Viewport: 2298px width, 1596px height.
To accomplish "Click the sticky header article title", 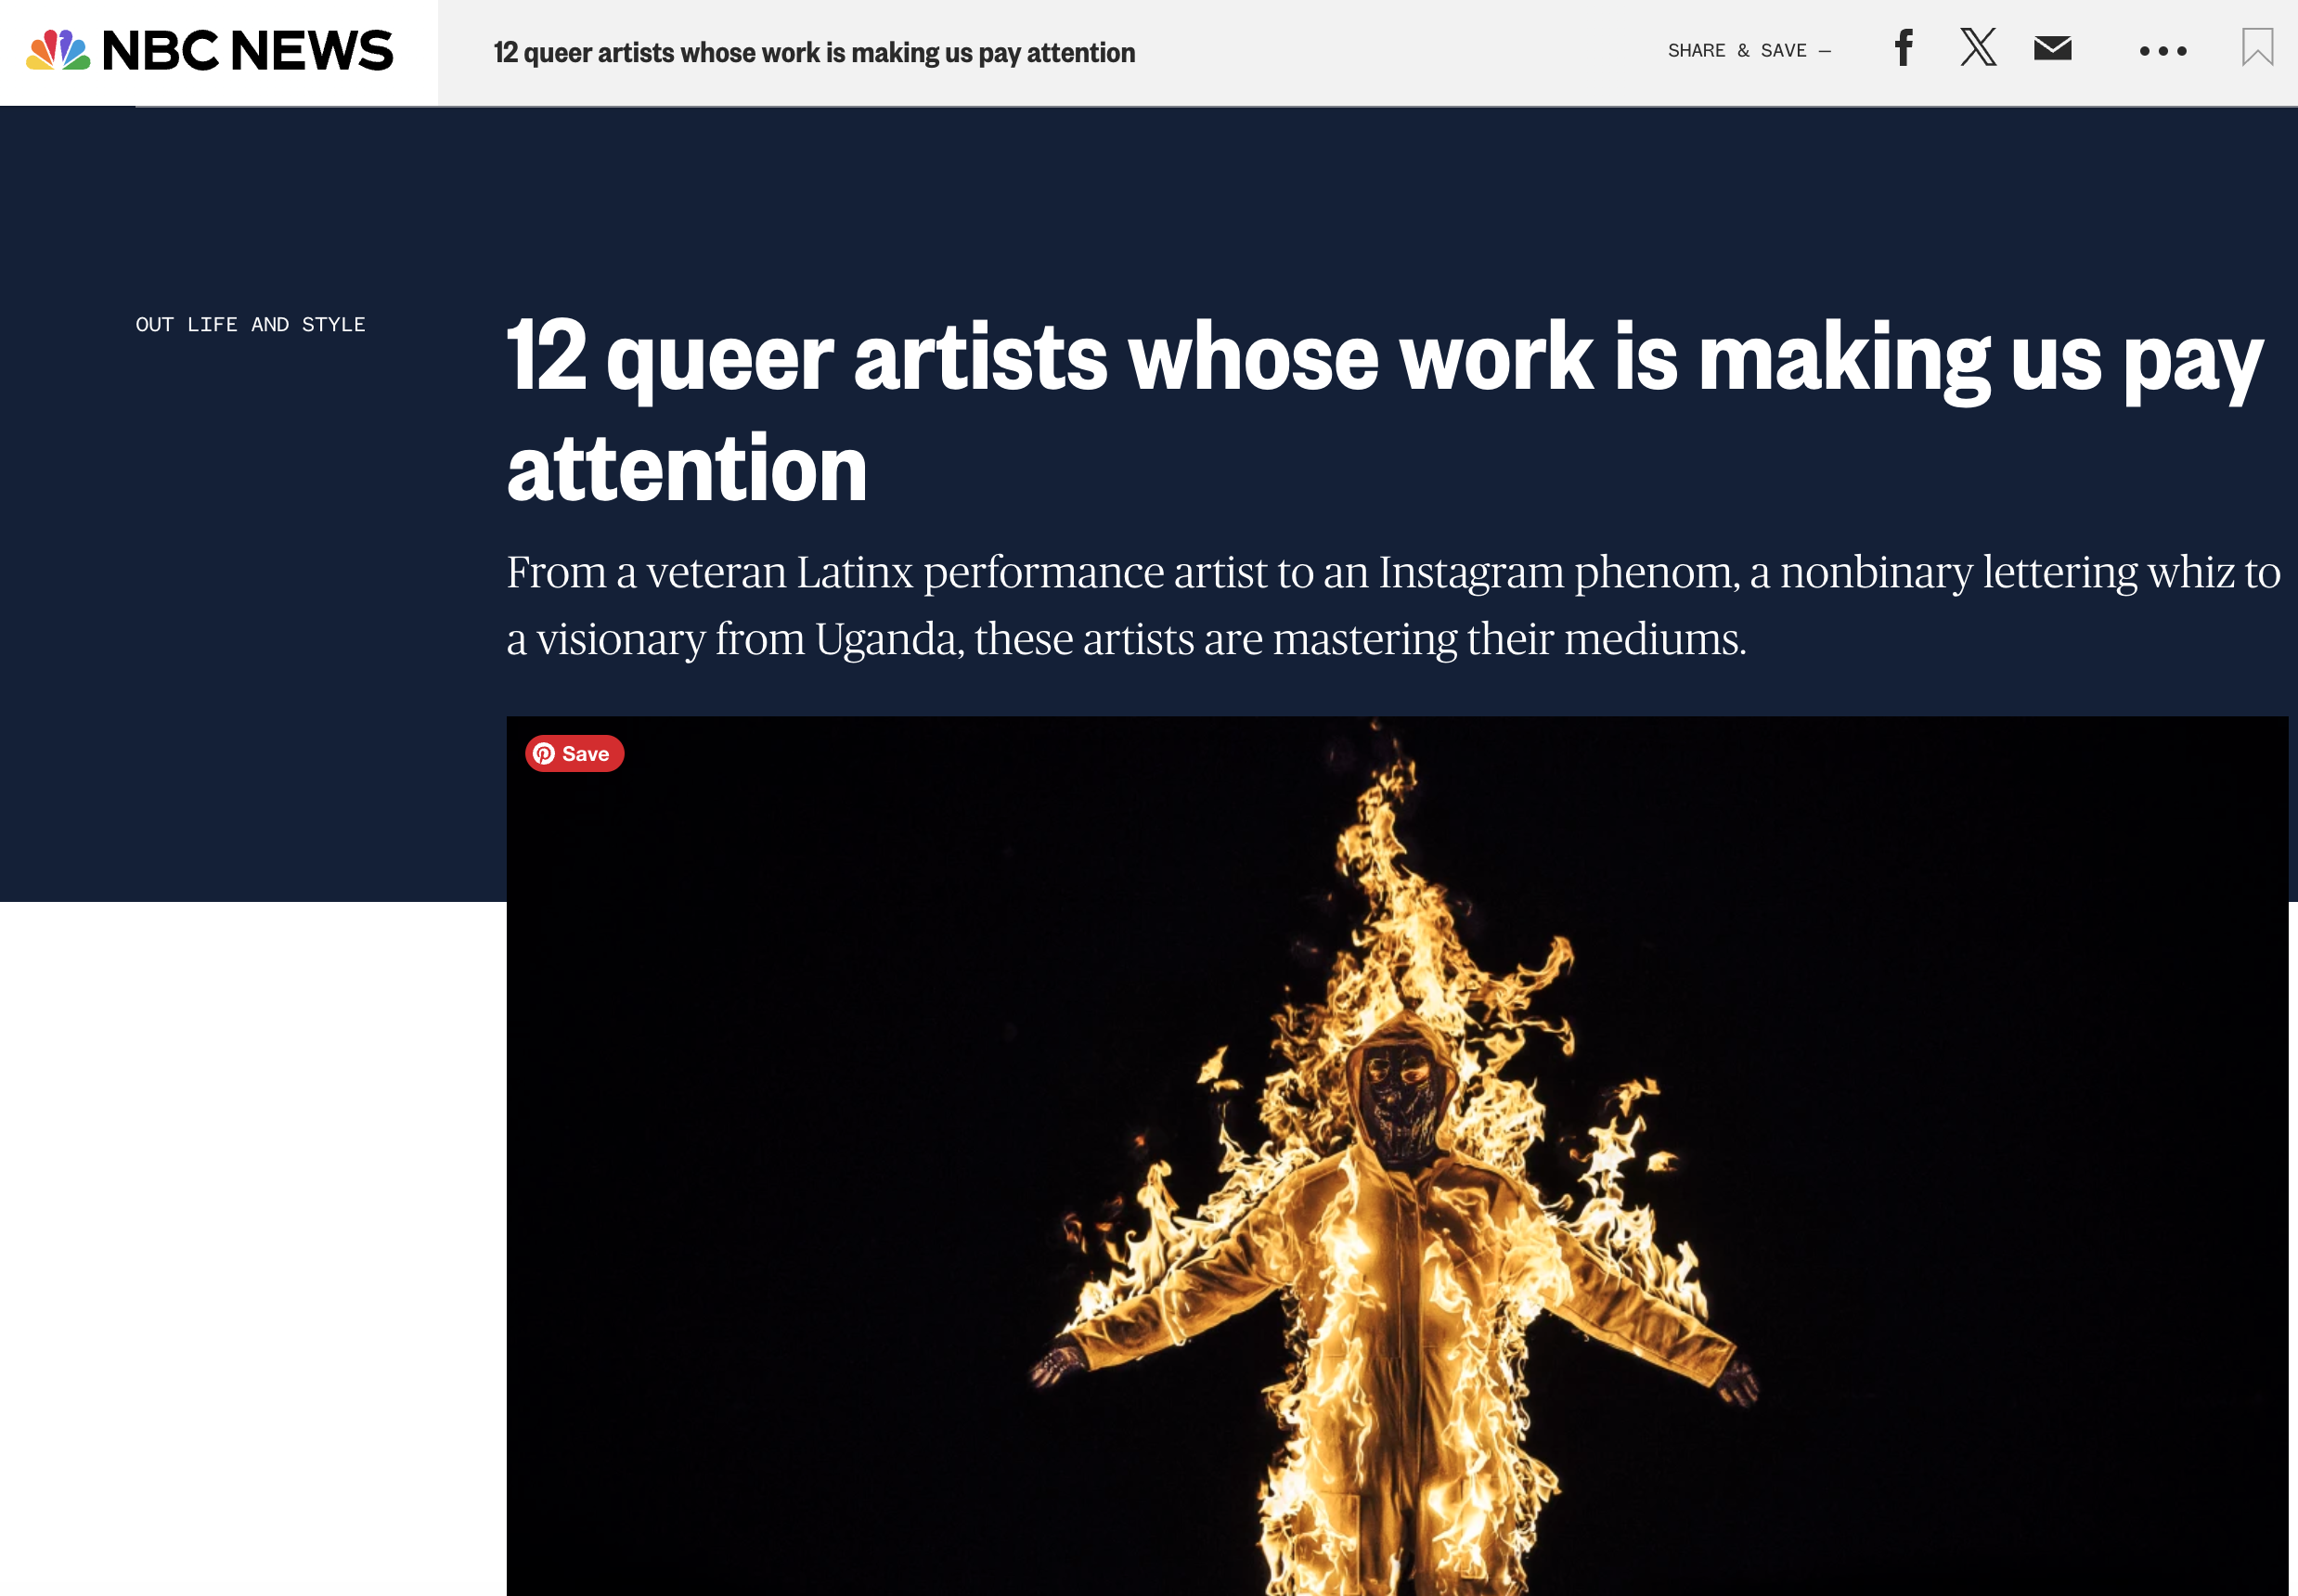I will (x=814, y=52).
